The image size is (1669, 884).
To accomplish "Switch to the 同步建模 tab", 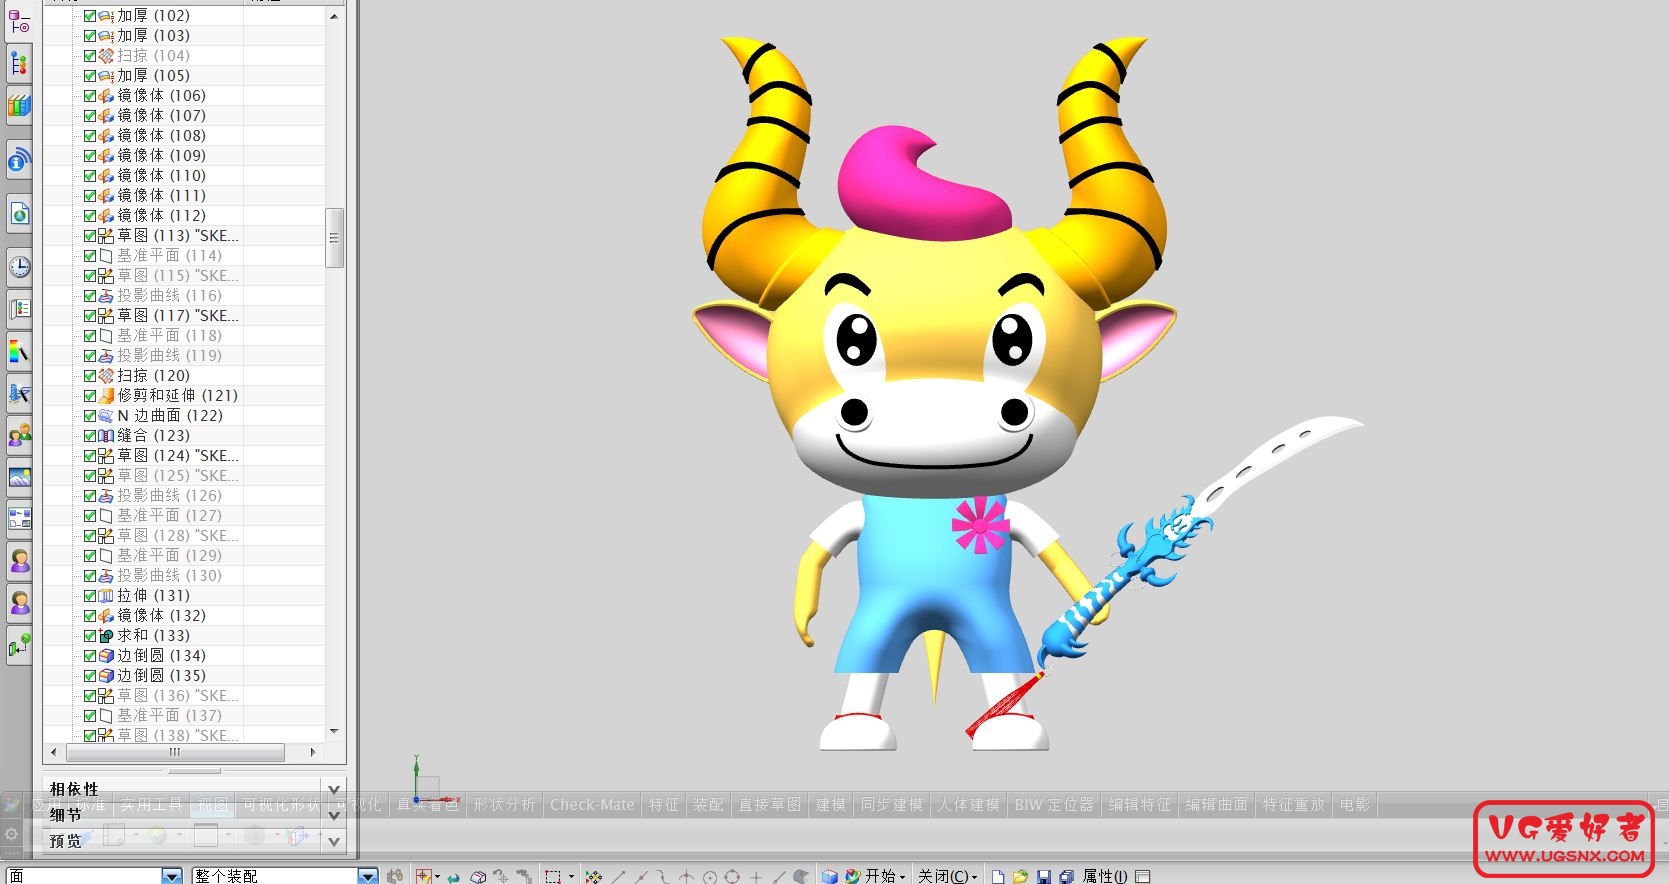I will [x=892, y=805].
